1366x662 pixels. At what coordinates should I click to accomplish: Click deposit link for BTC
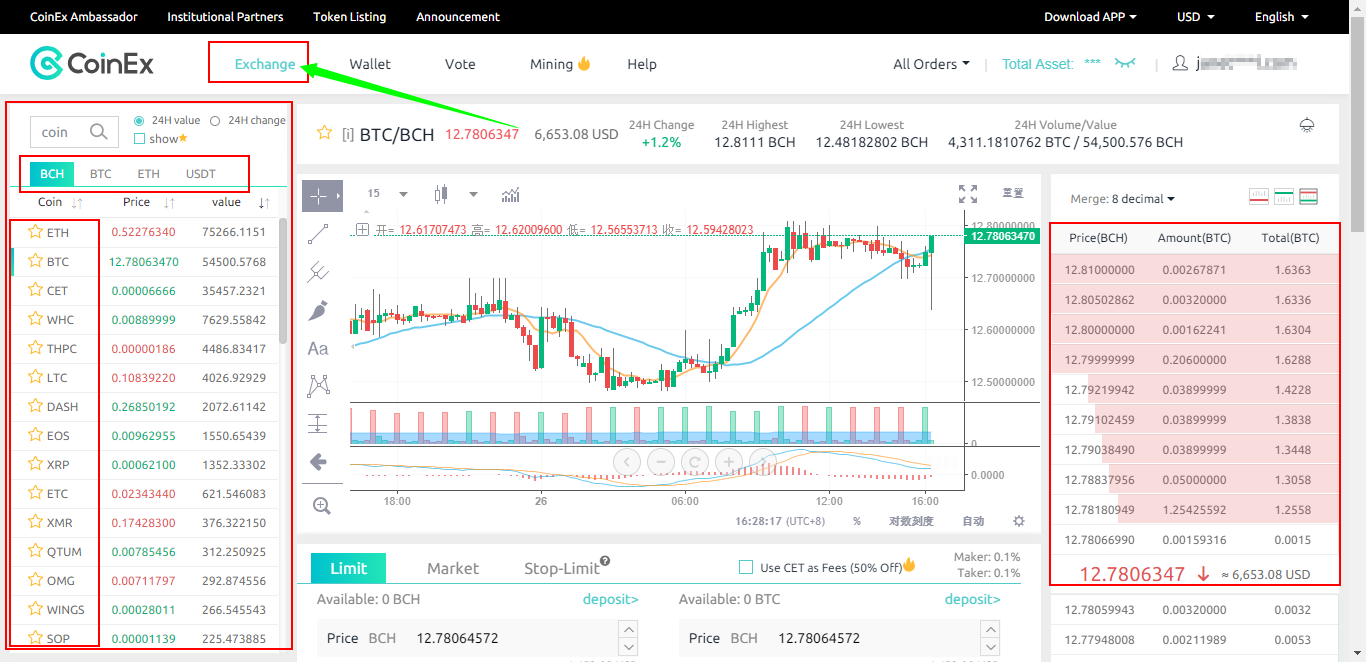pos(973,599)
